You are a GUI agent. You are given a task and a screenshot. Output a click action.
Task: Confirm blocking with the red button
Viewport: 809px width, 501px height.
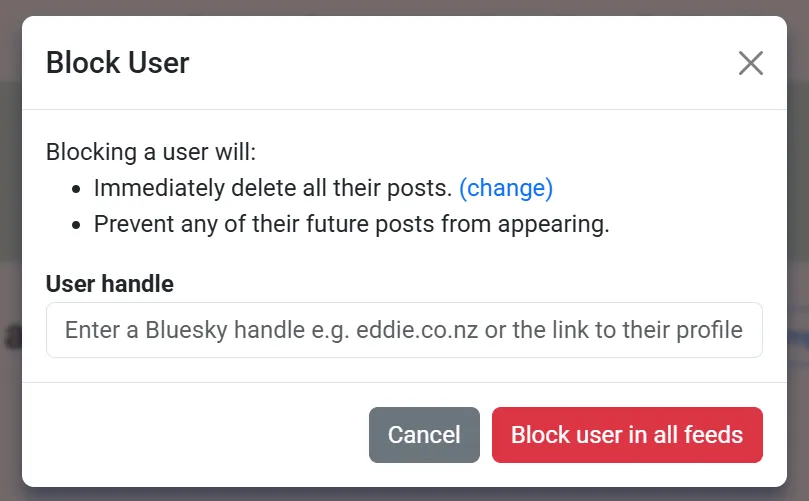627,435
